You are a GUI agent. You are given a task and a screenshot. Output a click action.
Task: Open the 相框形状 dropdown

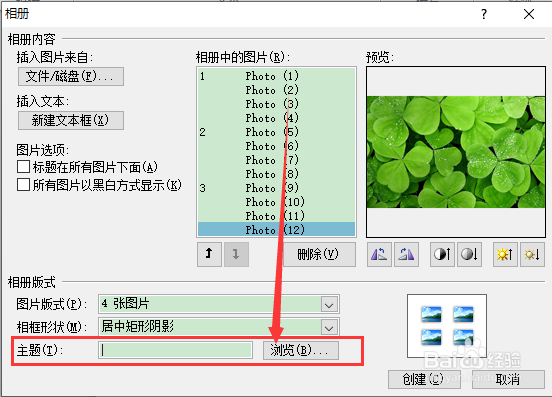coord(329,327)
